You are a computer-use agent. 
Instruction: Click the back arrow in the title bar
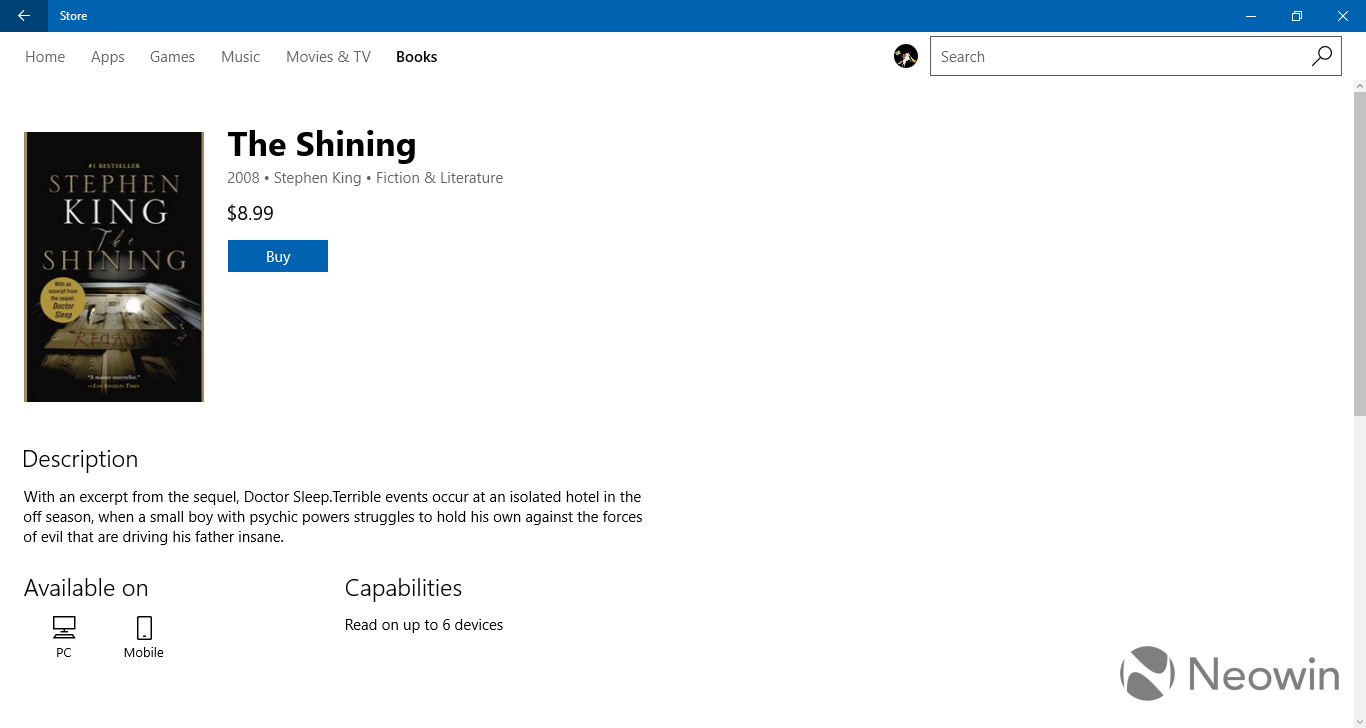pos(22,16)
